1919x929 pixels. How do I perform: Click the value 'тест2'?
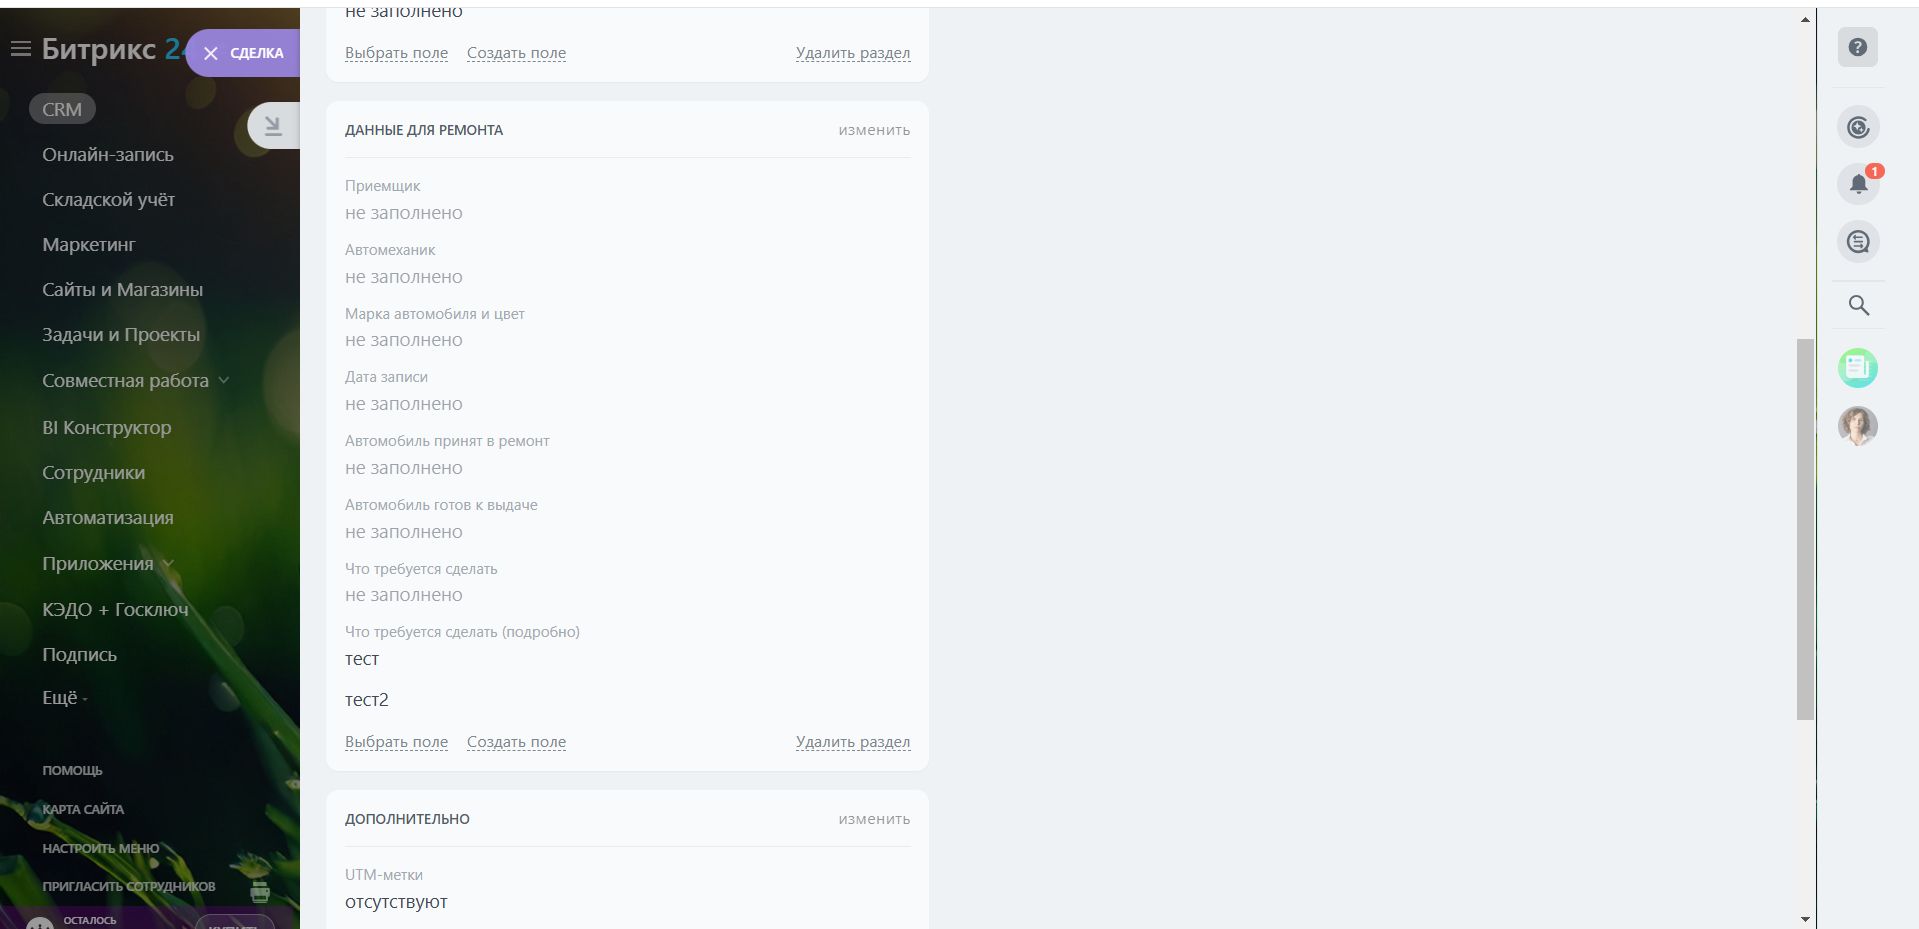(367, 700)
